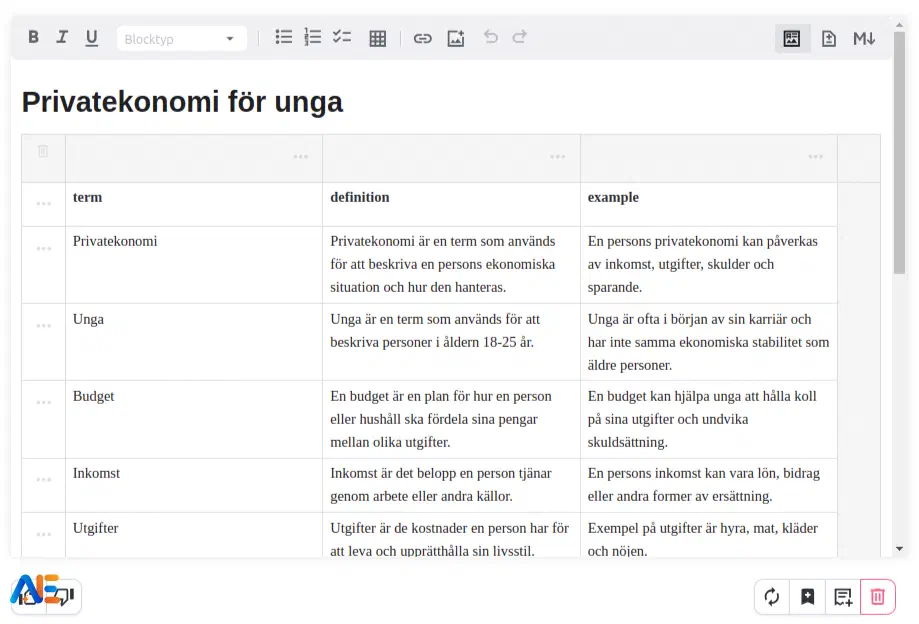Viewport: 919px width, 624px height.
Task: Click the regenerate refresh button
Action: click(772, 597)
